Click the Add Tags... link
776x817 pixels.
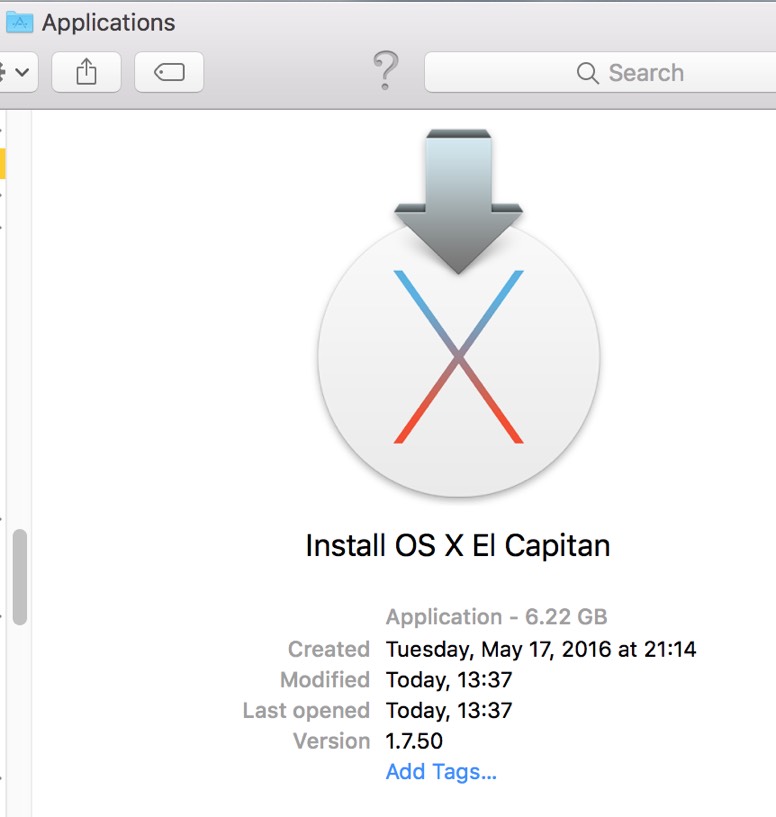point(441,772)
